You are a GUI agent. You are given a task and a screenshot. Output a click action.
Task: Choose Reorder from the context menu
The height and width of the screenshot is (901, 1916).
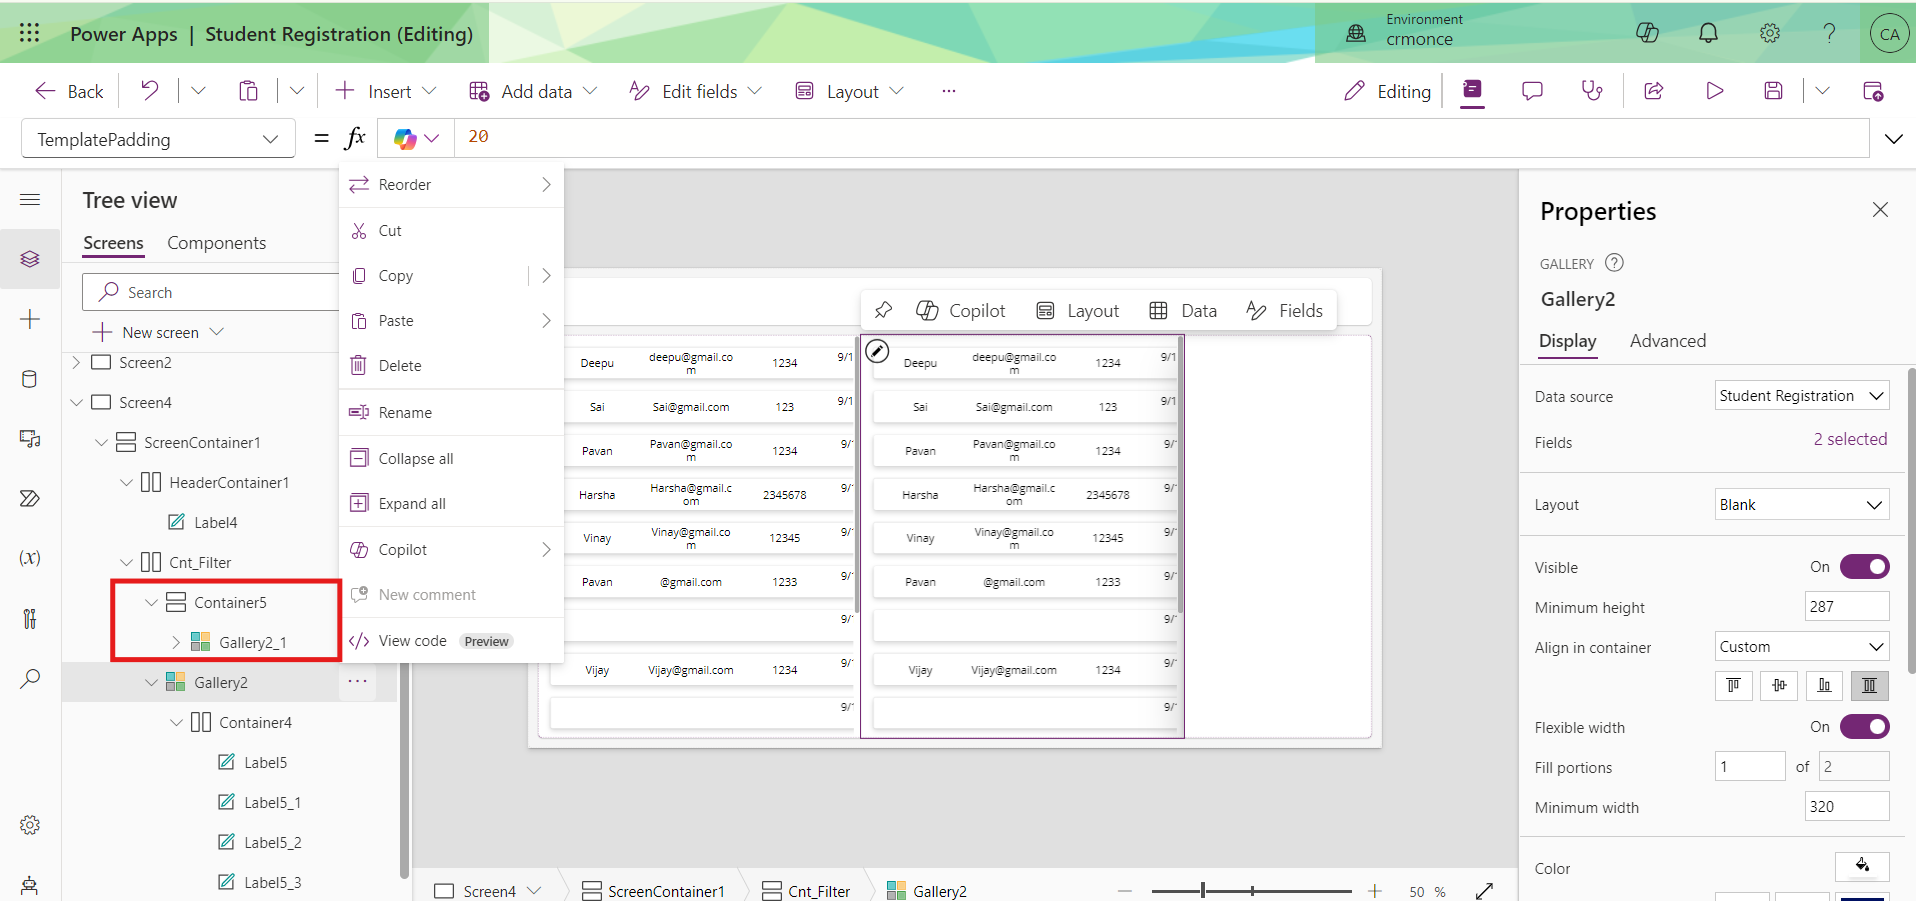[451, 185]
